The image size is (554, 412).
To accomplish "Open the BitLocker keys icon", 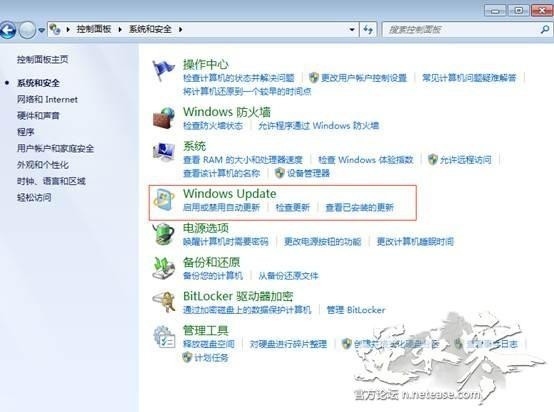I will point(164,302).
